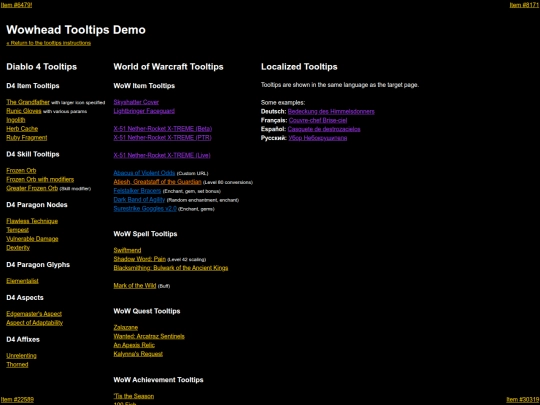Open the top-right corner item link
The image size is (540, 405).
[x=525, y=5]
